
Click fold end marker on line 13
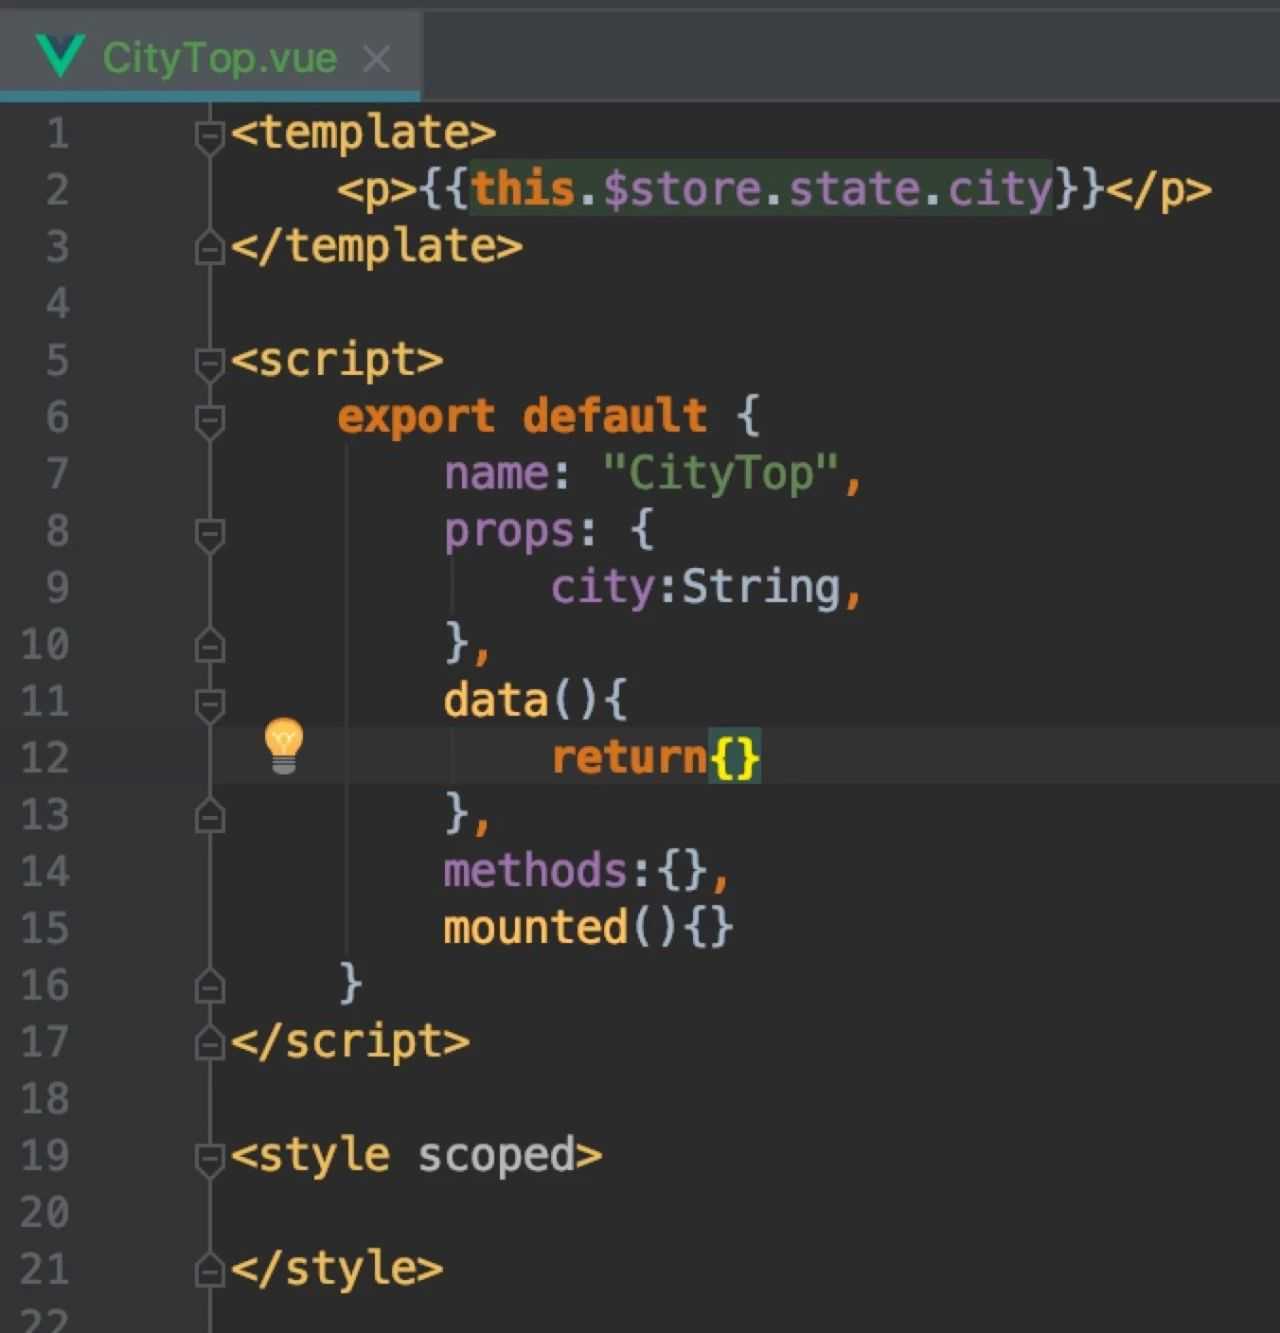(209, 816)
